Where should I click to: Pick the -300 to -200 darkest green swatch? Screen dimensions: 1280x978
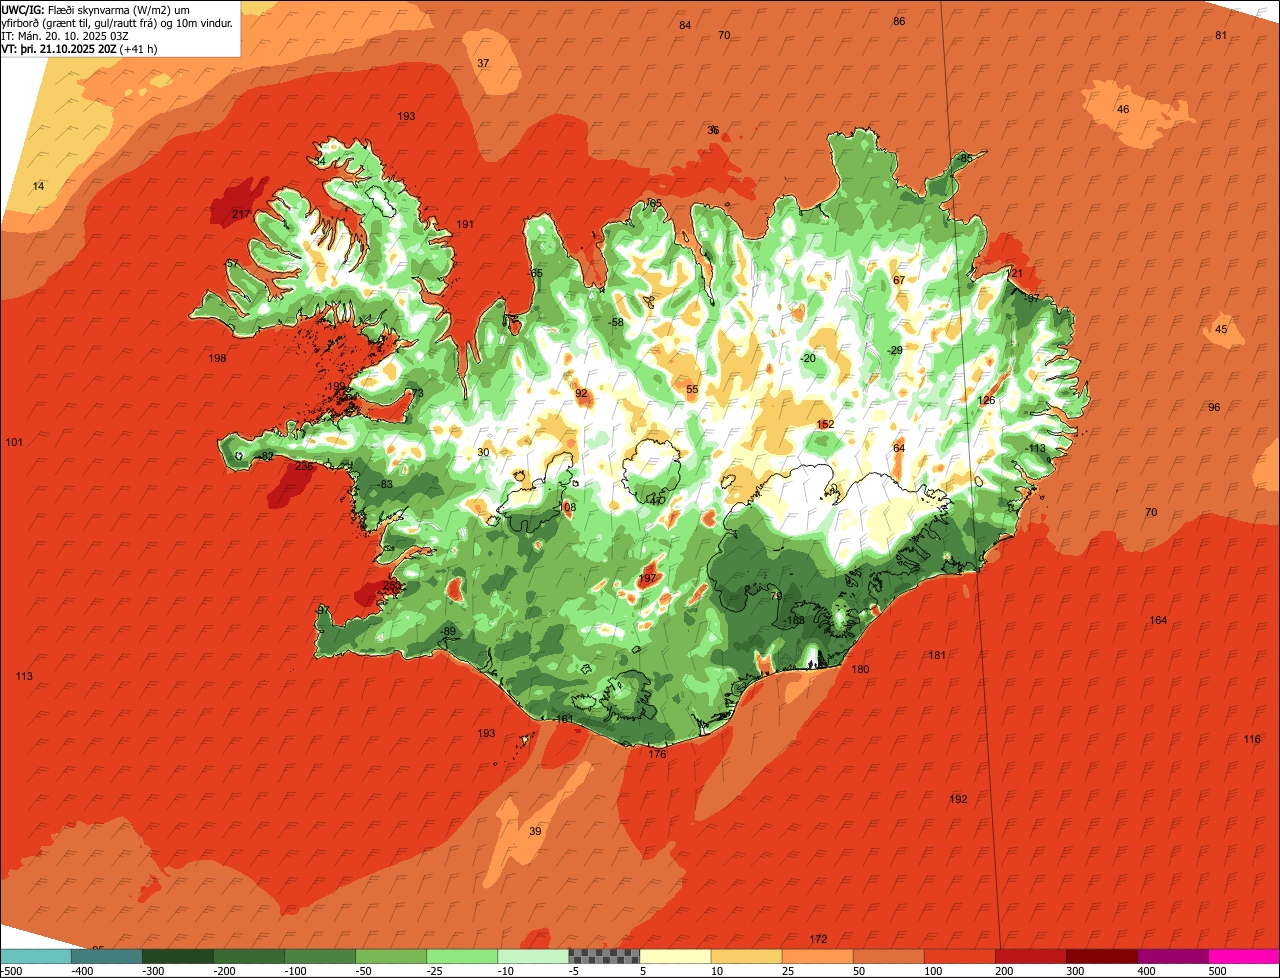[177, 956]
